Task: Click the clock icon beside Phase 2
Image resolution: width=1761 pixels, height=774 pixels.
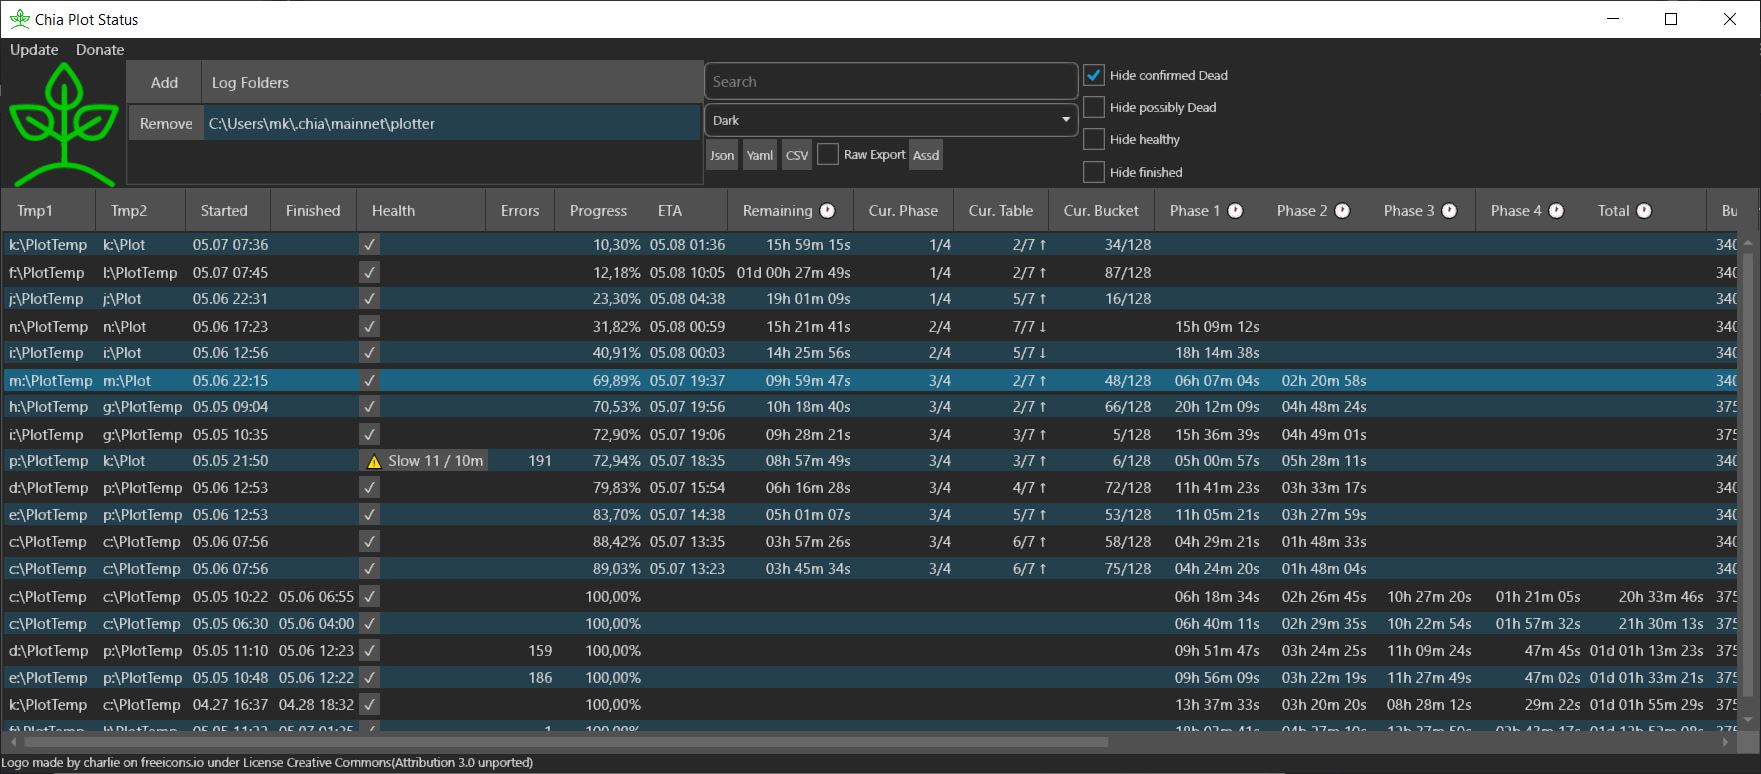Action: [x=1342, y=210]
